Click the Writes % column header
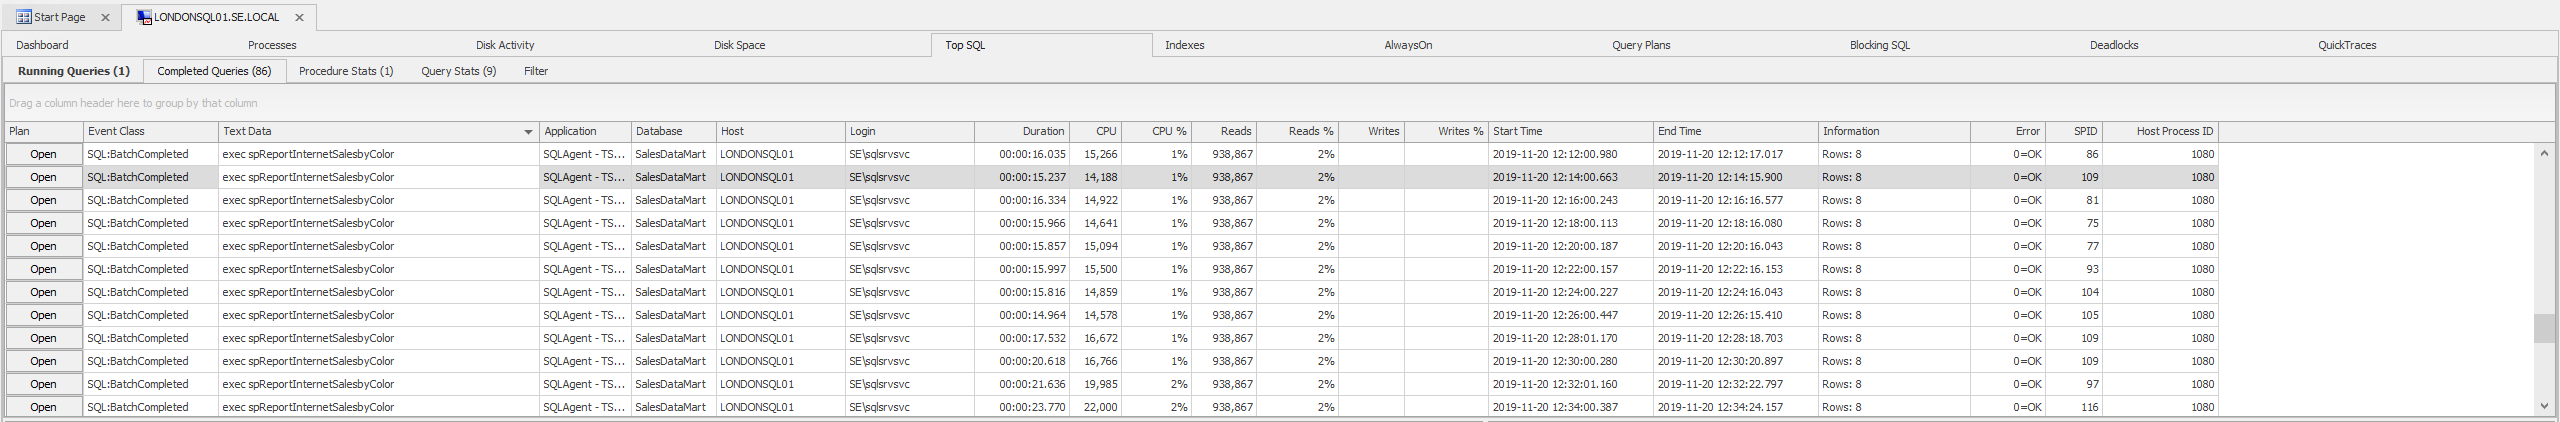 coord(1447,132)
